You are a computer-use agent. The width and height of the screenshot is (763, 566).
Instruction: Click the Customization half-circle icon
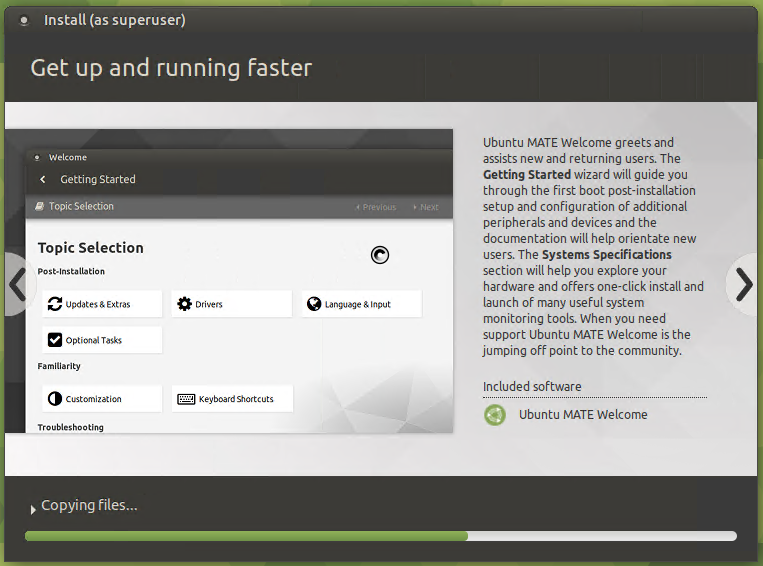click(54, 399)
